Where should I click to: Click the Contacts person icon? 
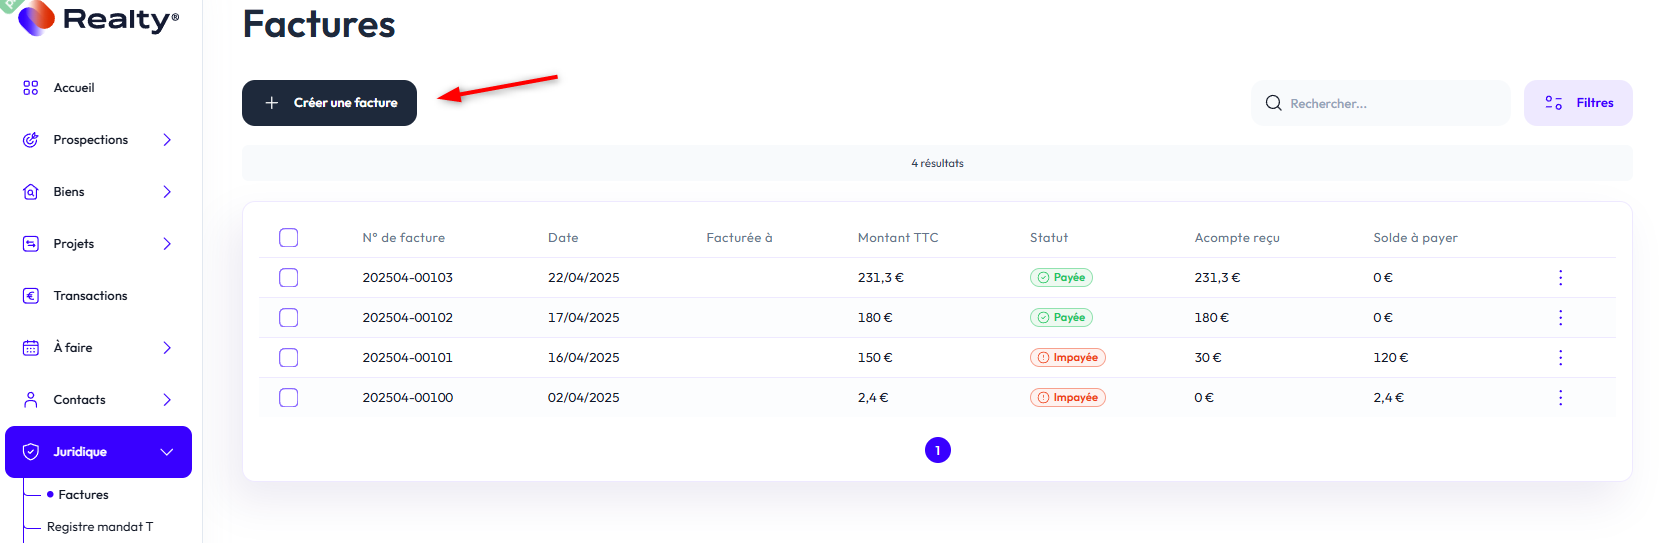pyautogui.click(x=31, y=400)
